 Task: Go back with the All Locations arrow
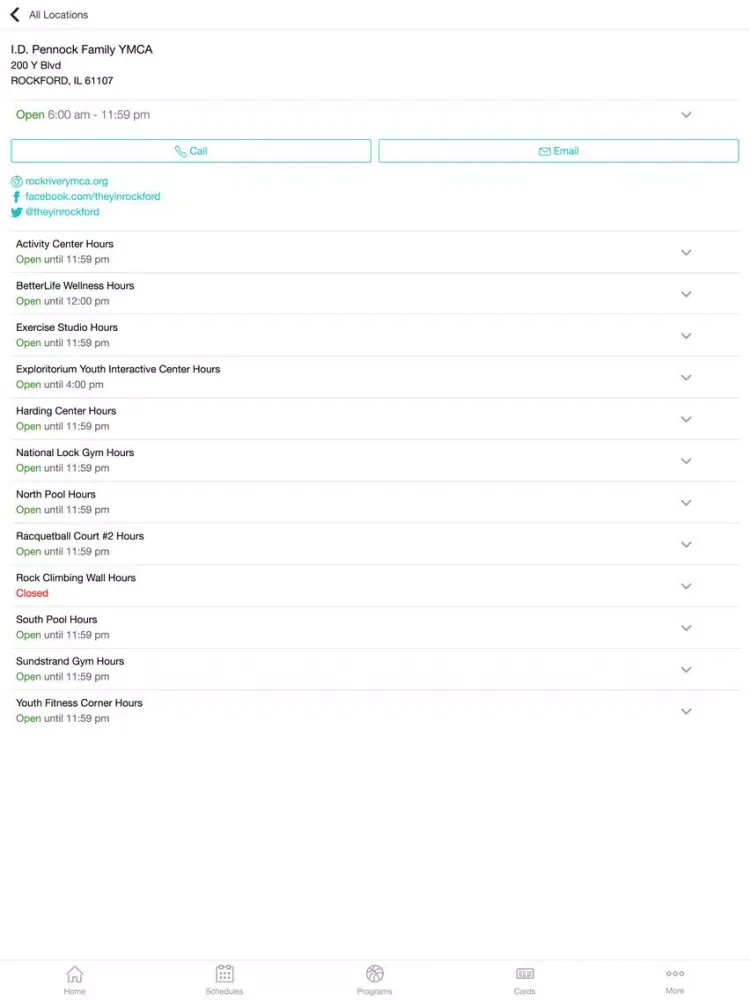point(15,14)
